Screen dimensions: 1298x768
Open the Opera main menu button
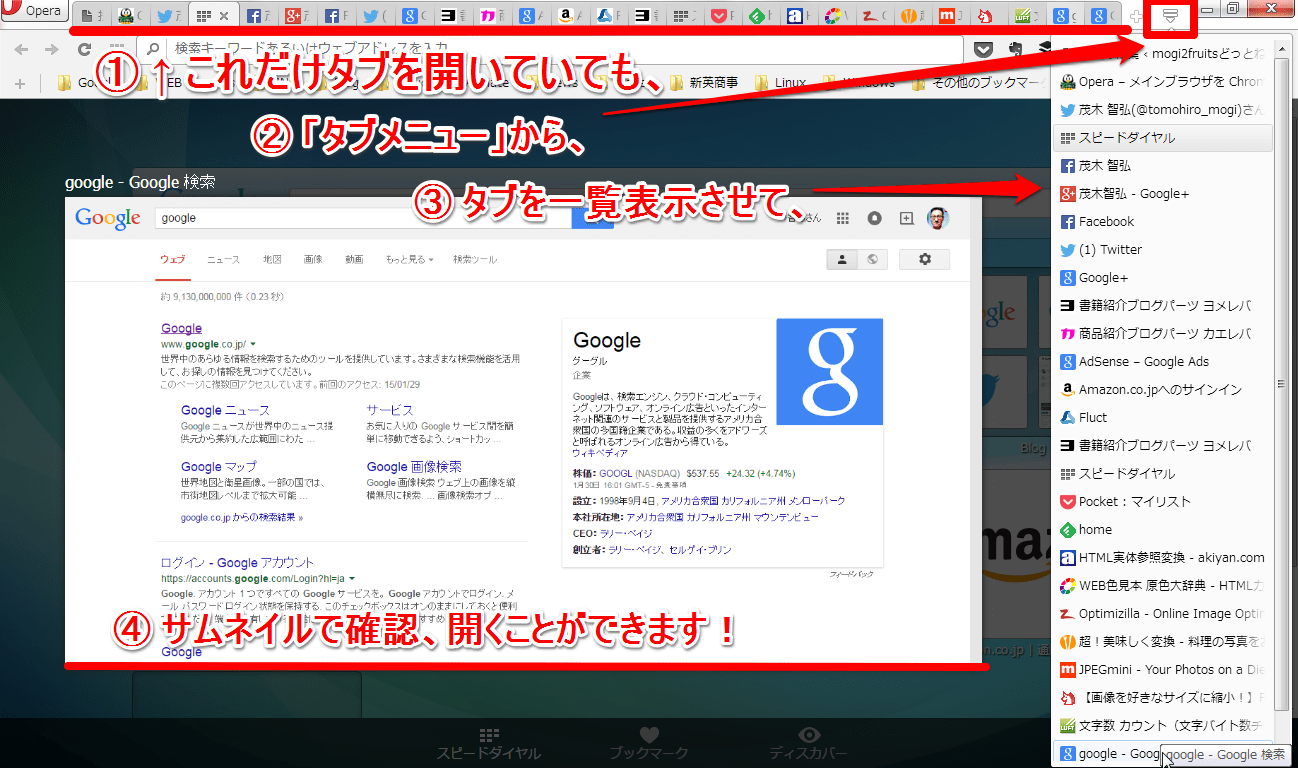[33, 12]
